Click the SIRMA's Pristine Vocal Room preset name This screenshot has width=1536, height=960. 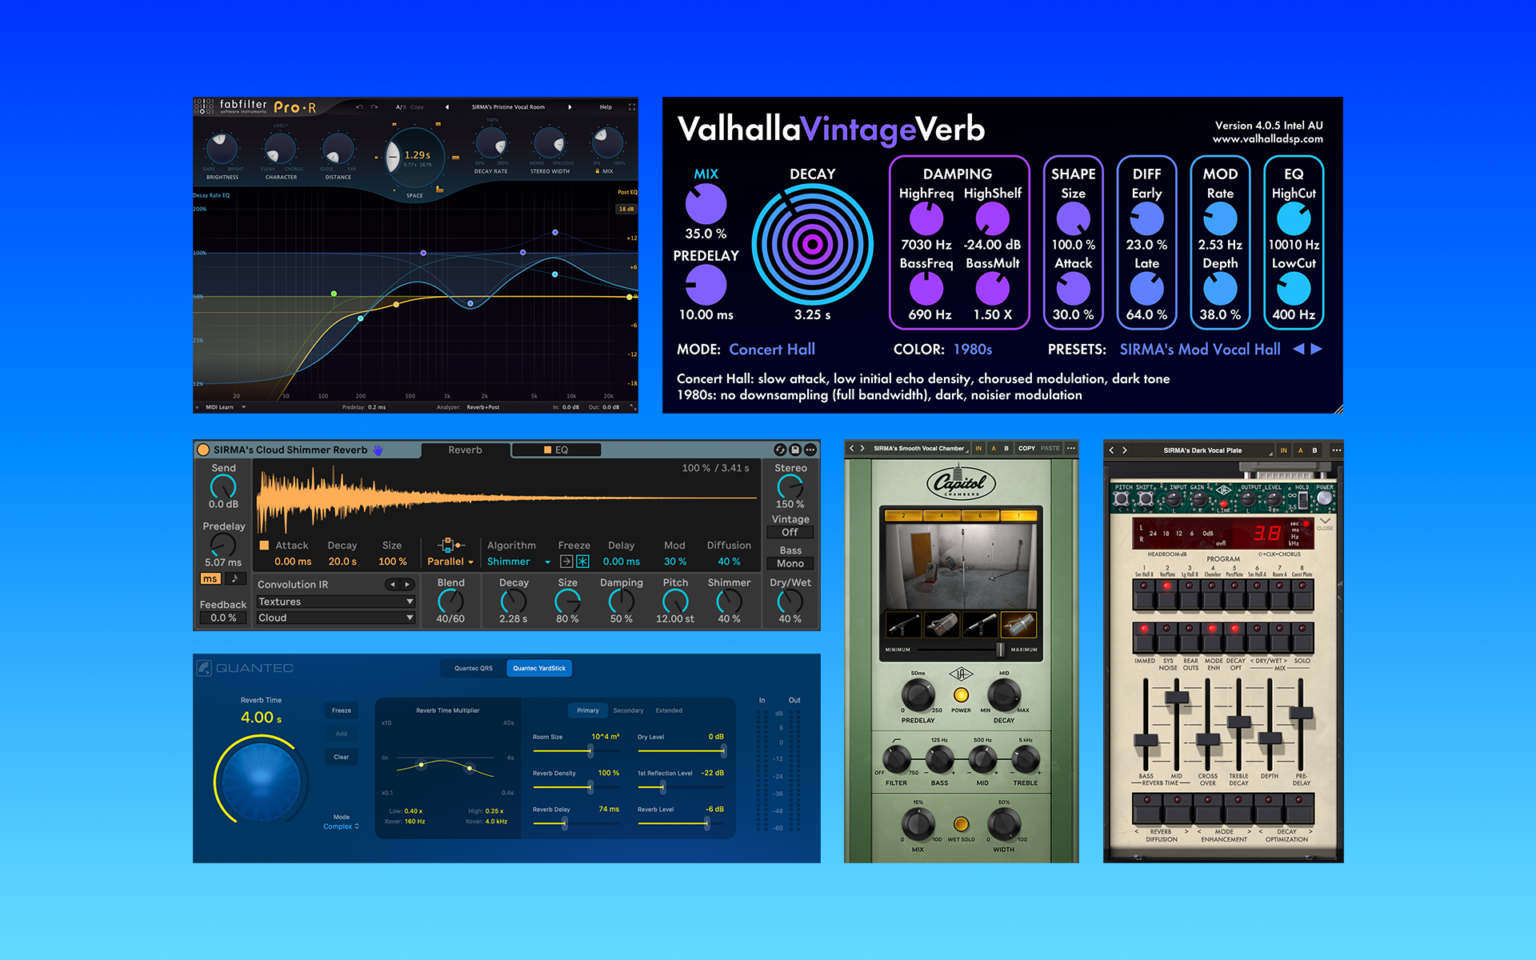pyautogui.click(x=508, y=107)
